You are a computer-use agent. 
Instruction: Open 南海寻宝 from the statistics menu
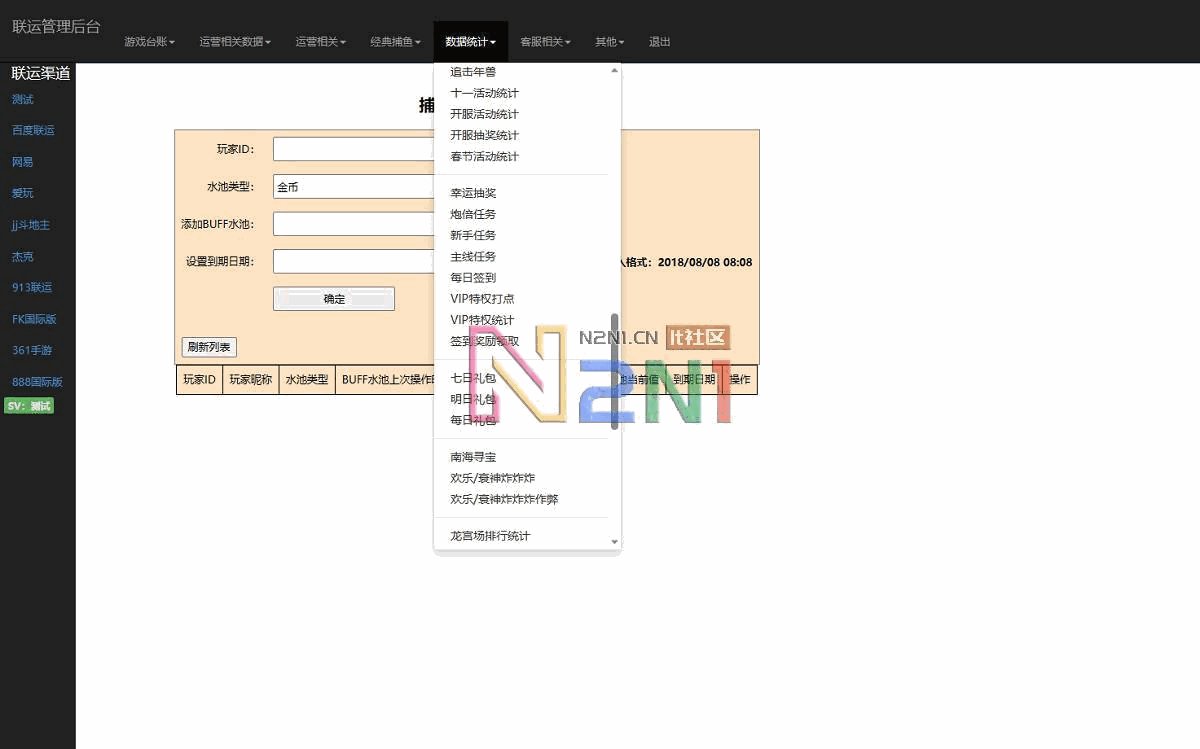tap(471, 456)
